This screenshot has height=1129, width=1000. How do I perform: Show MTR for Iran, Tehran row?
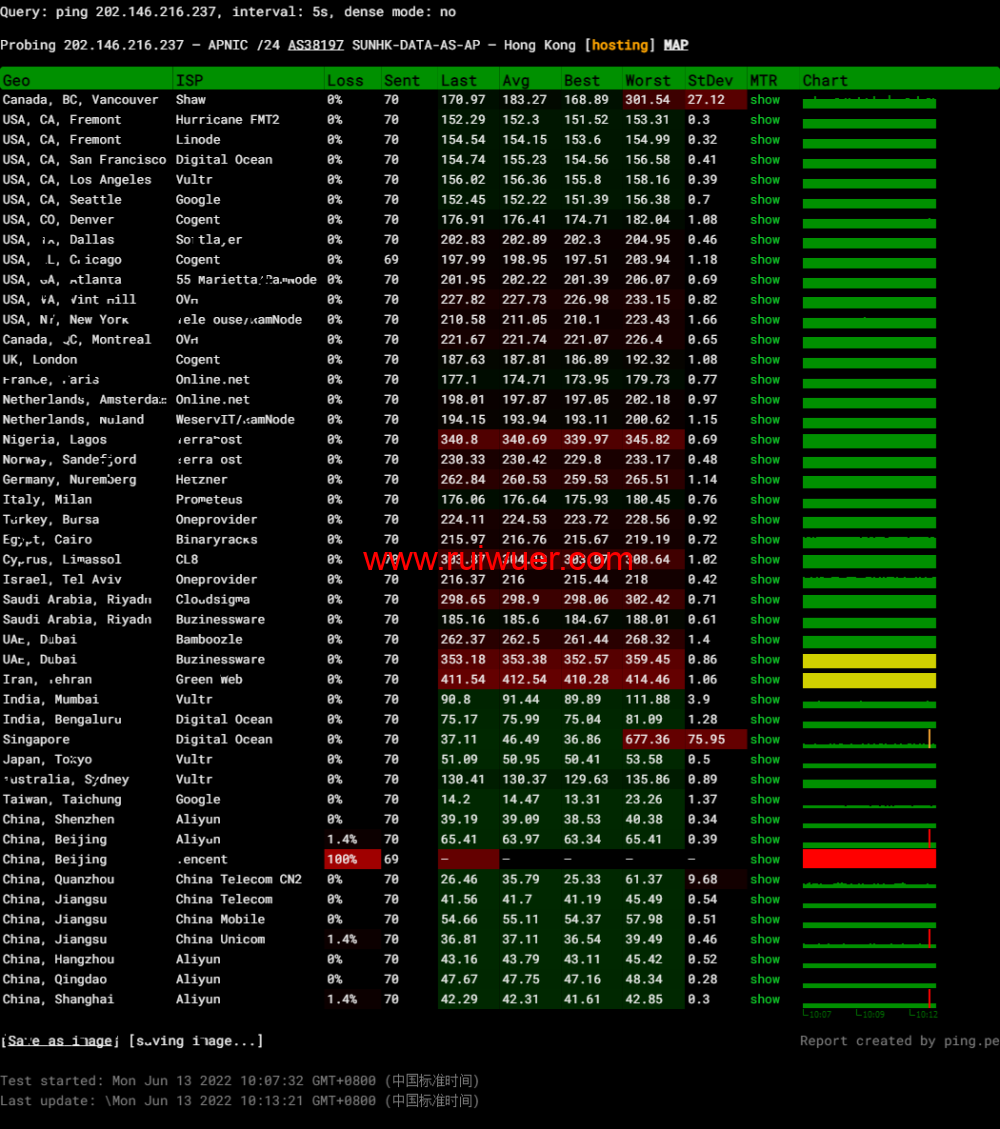(765, 680)
